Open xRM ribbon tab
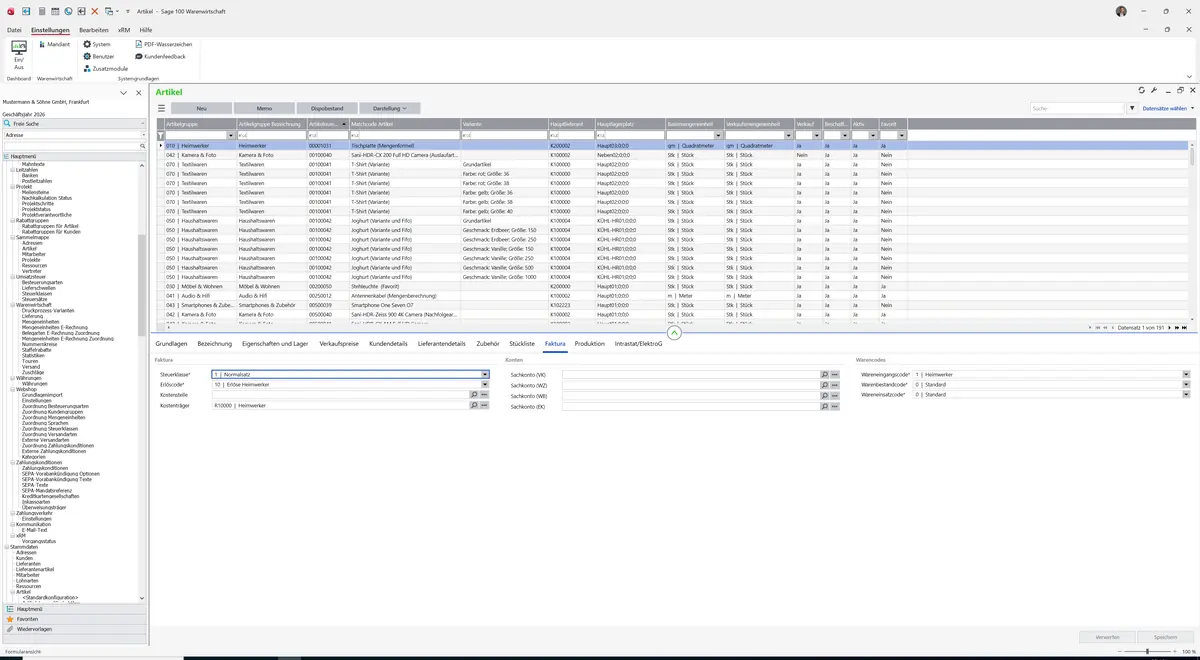 [x=124, y=30]
